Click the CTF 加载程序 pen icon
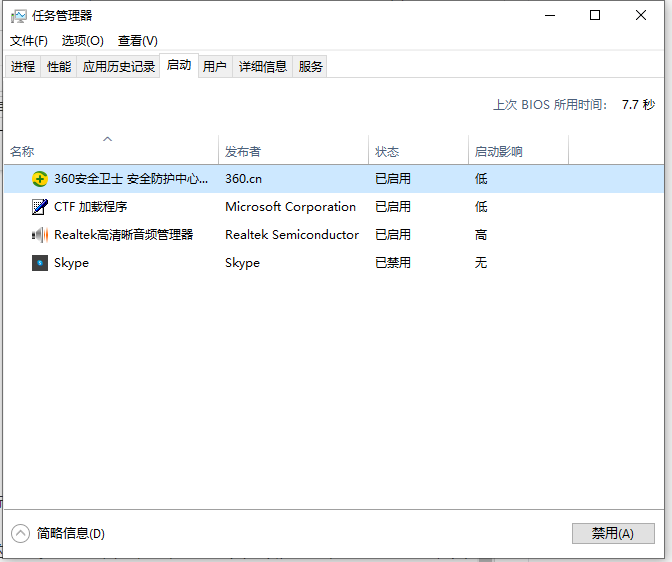 pyautogui.click(x=40, y=207)
